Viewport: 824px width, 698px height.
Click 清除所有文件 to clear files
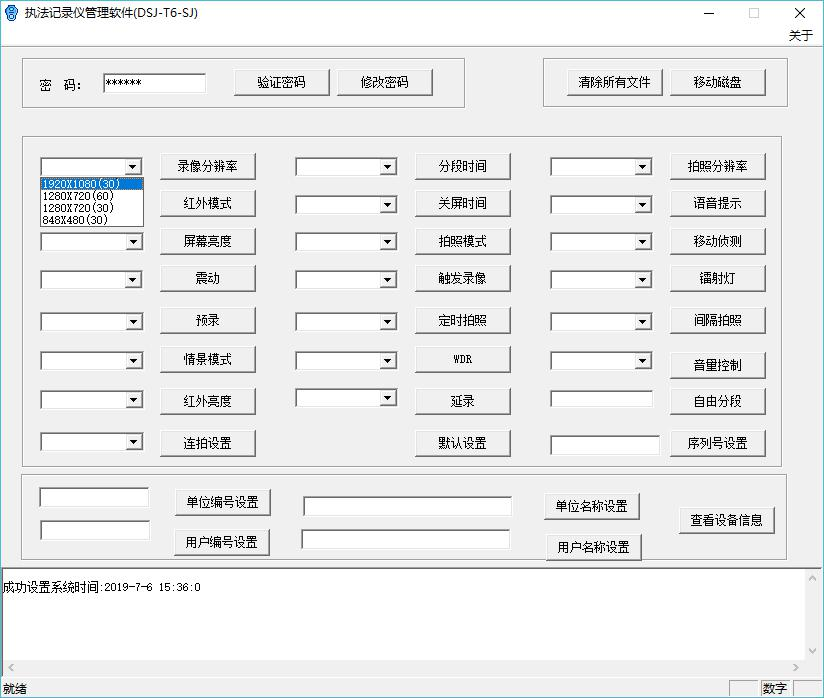(614, 82)
